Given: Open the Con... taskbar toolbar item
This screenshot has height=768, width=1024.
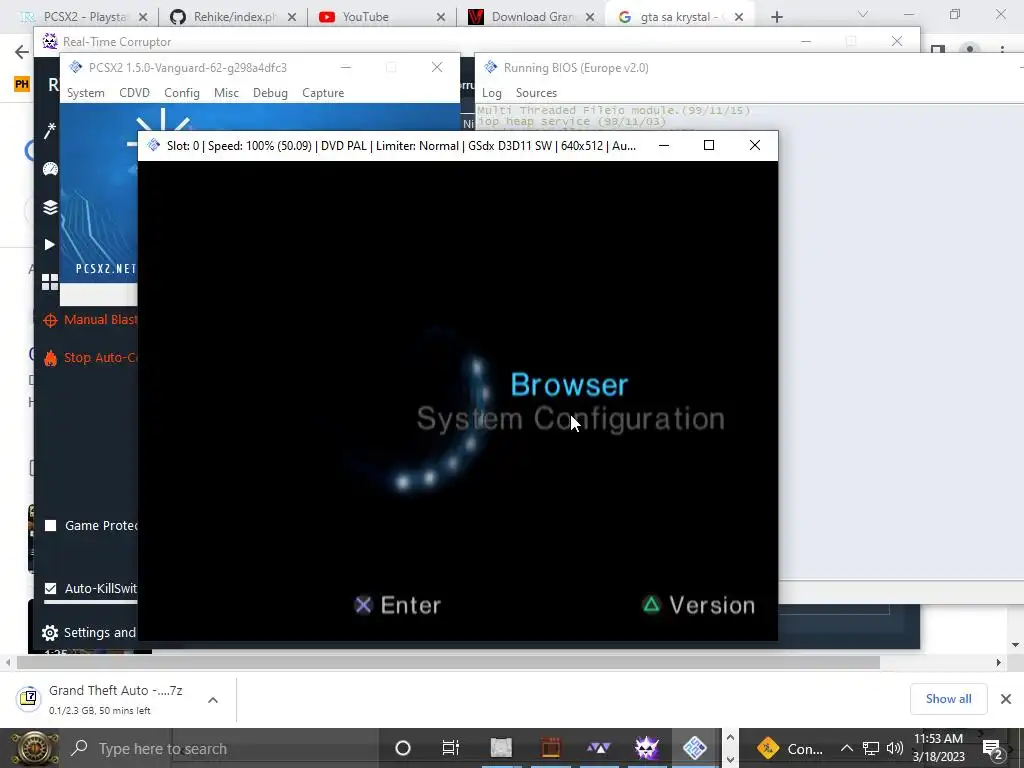Looking at the screenshot, I should click(790, 748).
